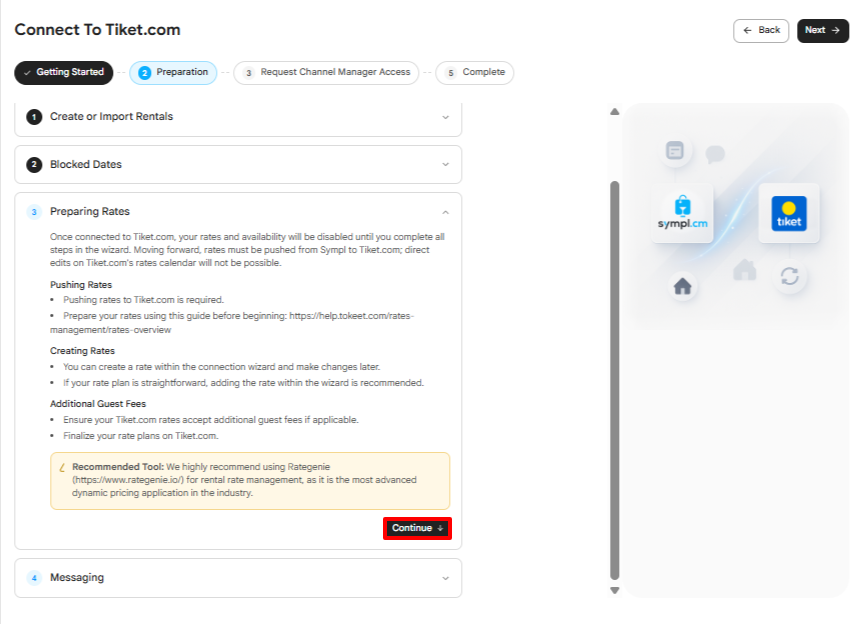Click the Pushing Rates subheading
Viewport: 868px width, 624px height.
click(81, 285)
